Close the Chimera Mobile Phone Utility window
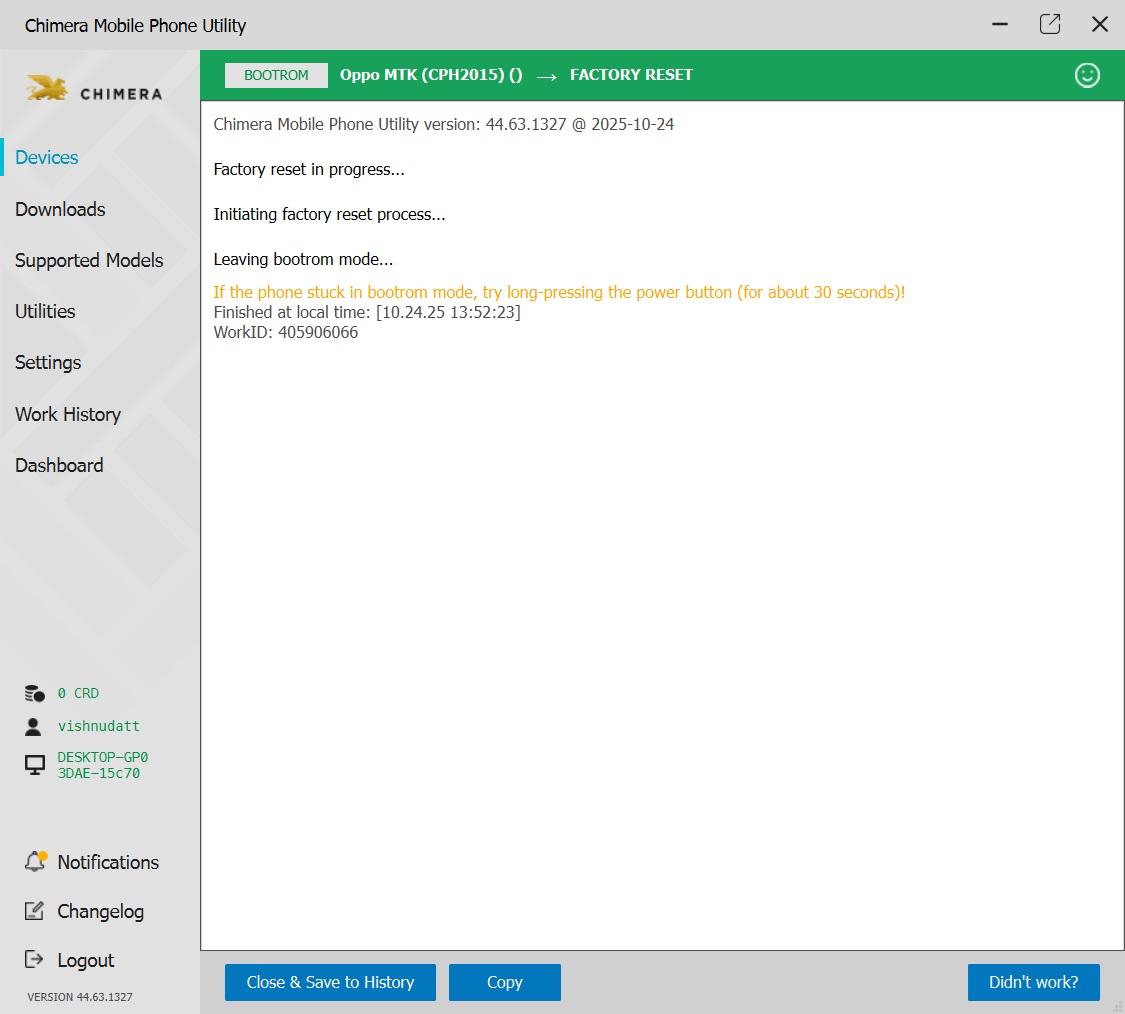1125x1014 pixels. pyautogui.click(x=1099, y=24)
